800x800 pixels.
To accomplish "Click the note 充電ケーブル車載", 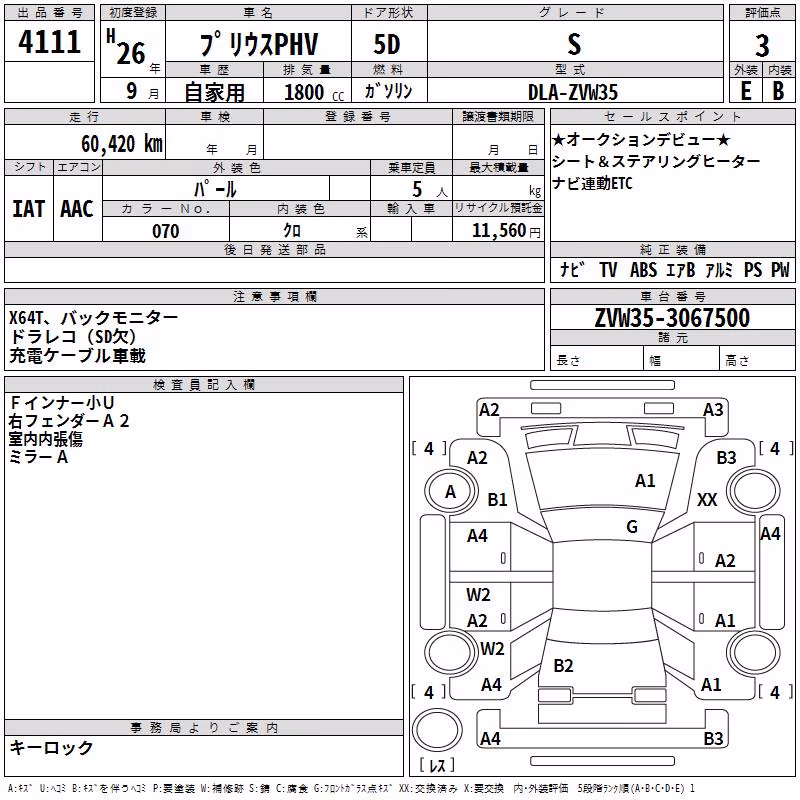I will tap(78, 356).
